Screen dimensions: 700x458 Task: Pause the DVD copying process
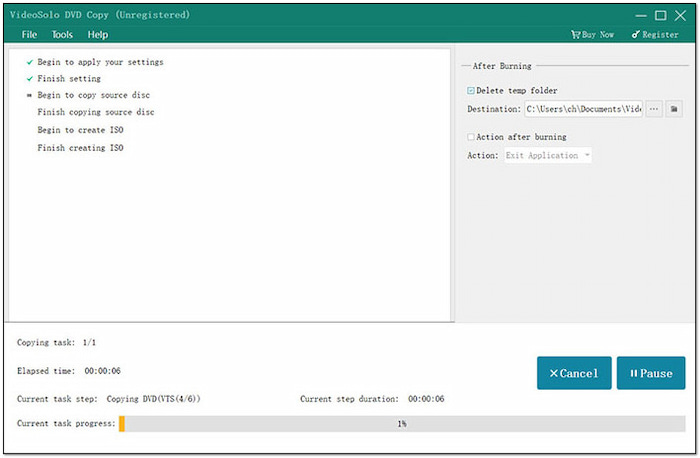(651, 373)
